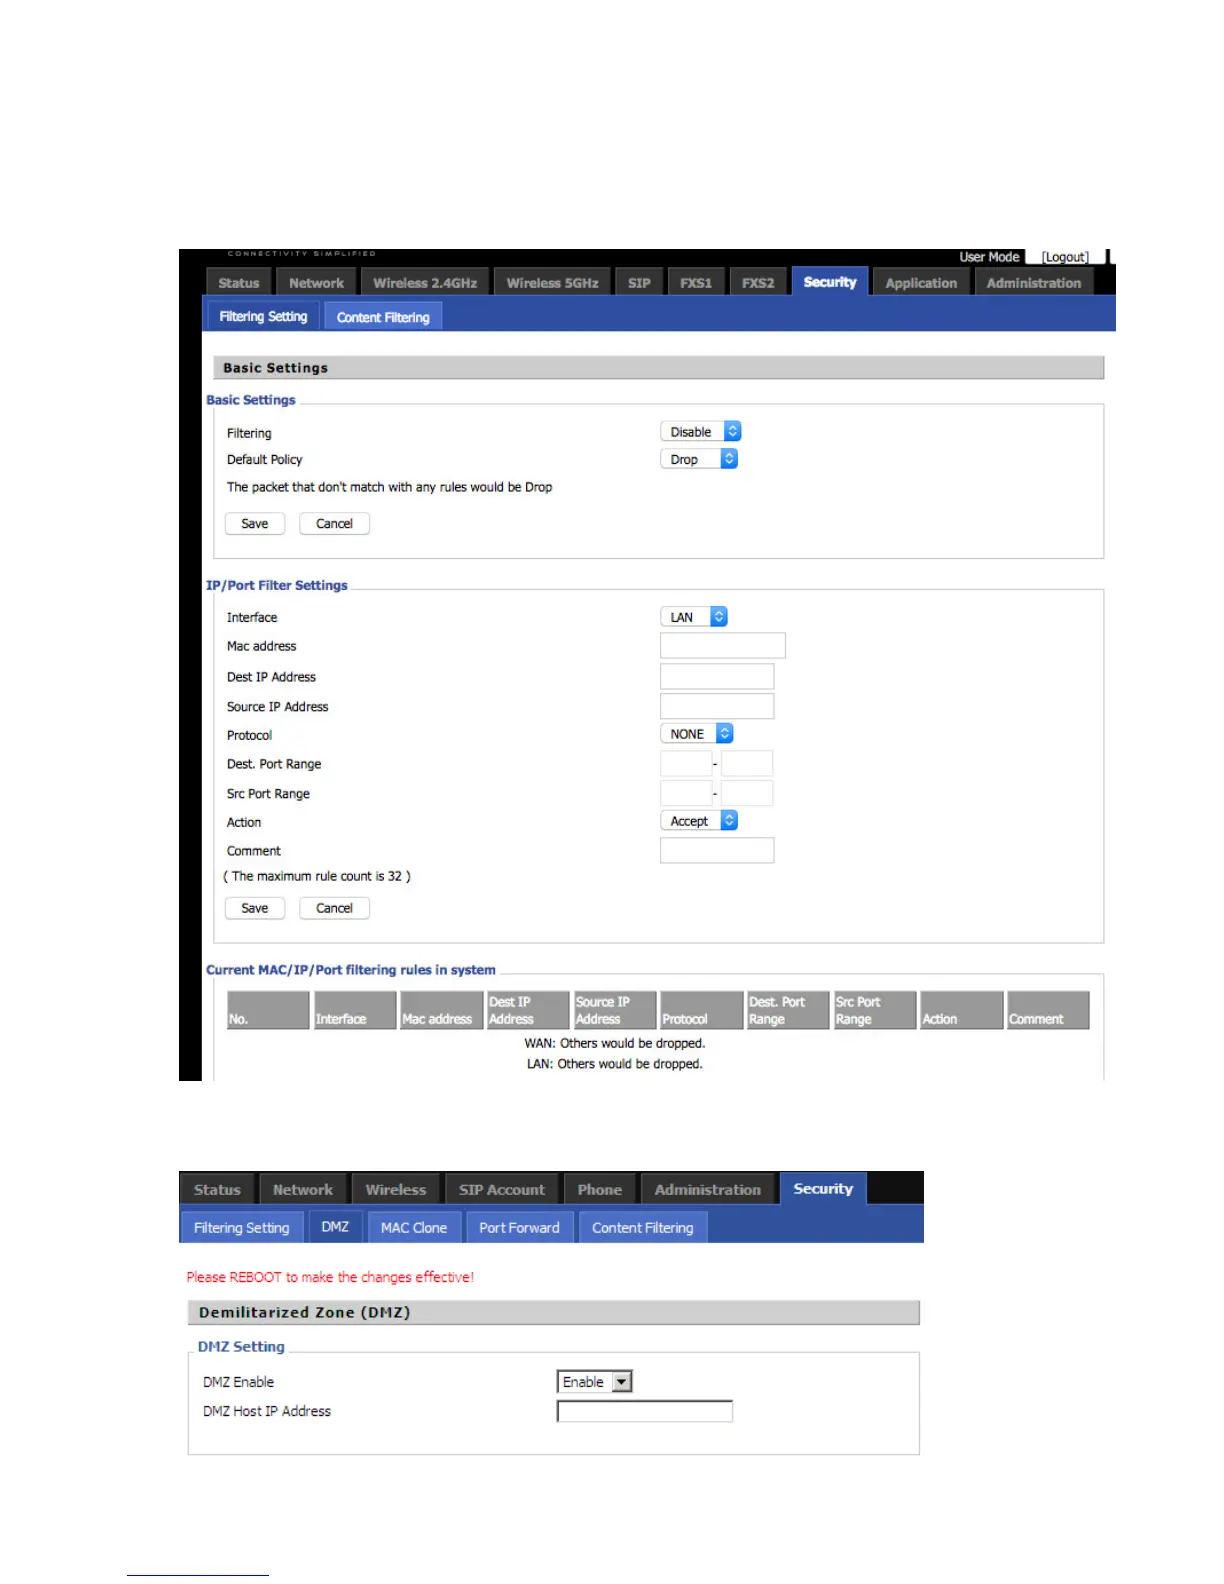This screenshot has height=1584, width=1224.
Task: Click the Dest. Port Range start field
Action: point(686,764)
